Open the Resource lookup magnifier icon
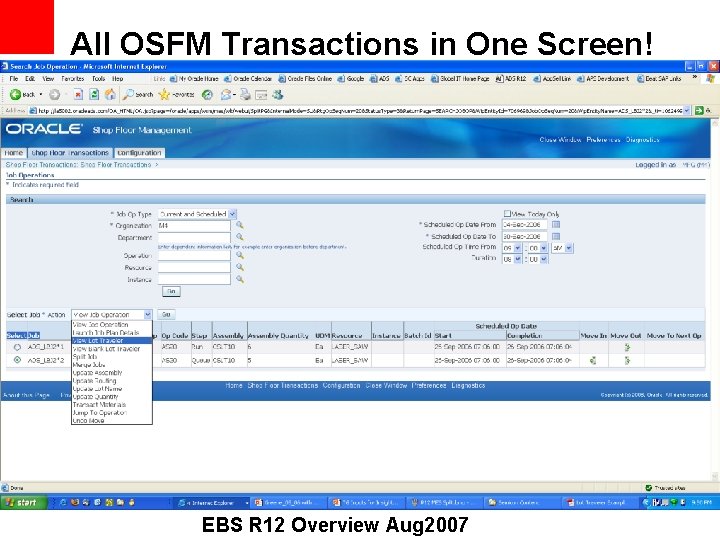 point(240,267)
